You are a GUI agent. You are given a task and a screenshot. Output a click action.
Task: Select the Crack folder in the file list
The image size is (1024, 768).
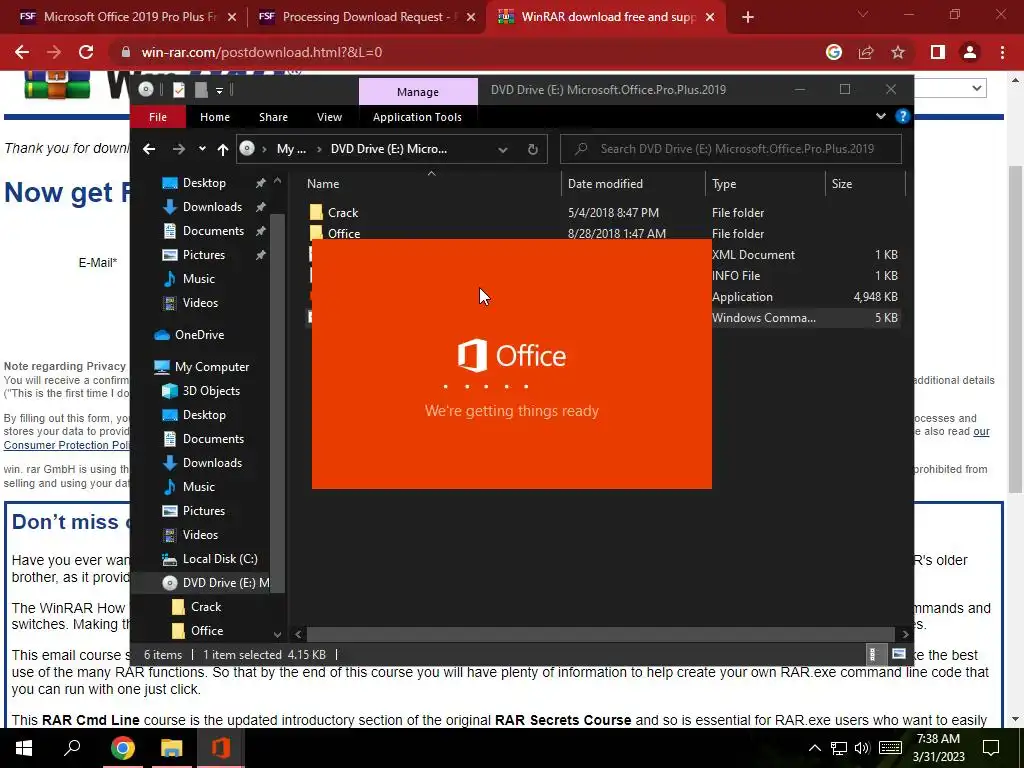(x=343, y=213)
